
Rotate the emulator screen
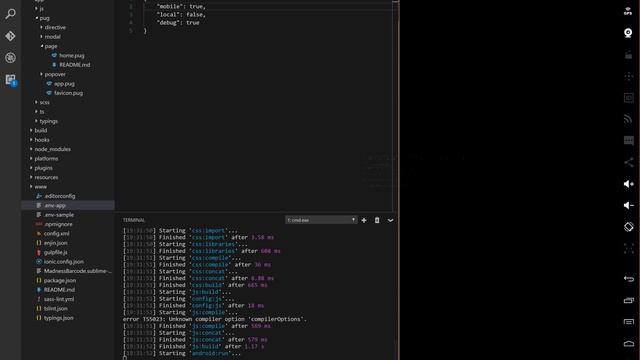click(x=628, y=227)
